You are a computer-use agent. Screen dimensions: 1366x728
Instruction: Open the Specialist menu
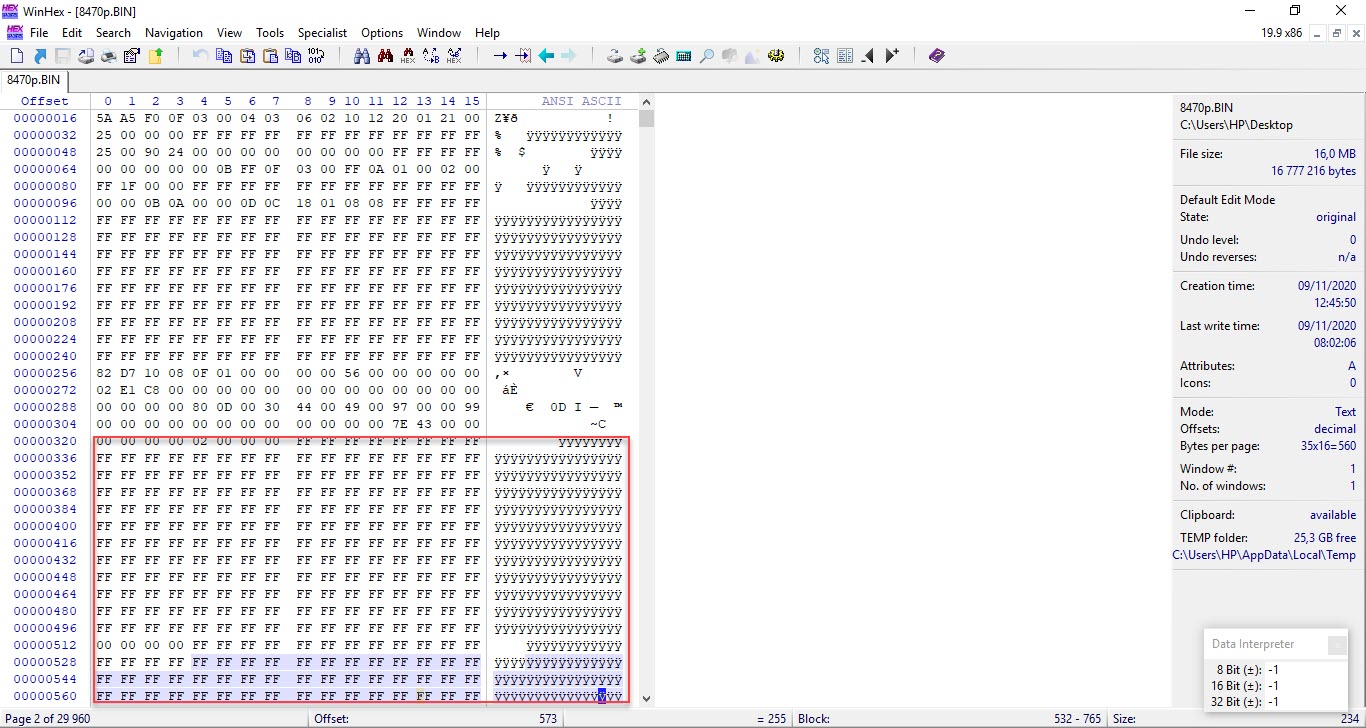click(x=322, y=33)
